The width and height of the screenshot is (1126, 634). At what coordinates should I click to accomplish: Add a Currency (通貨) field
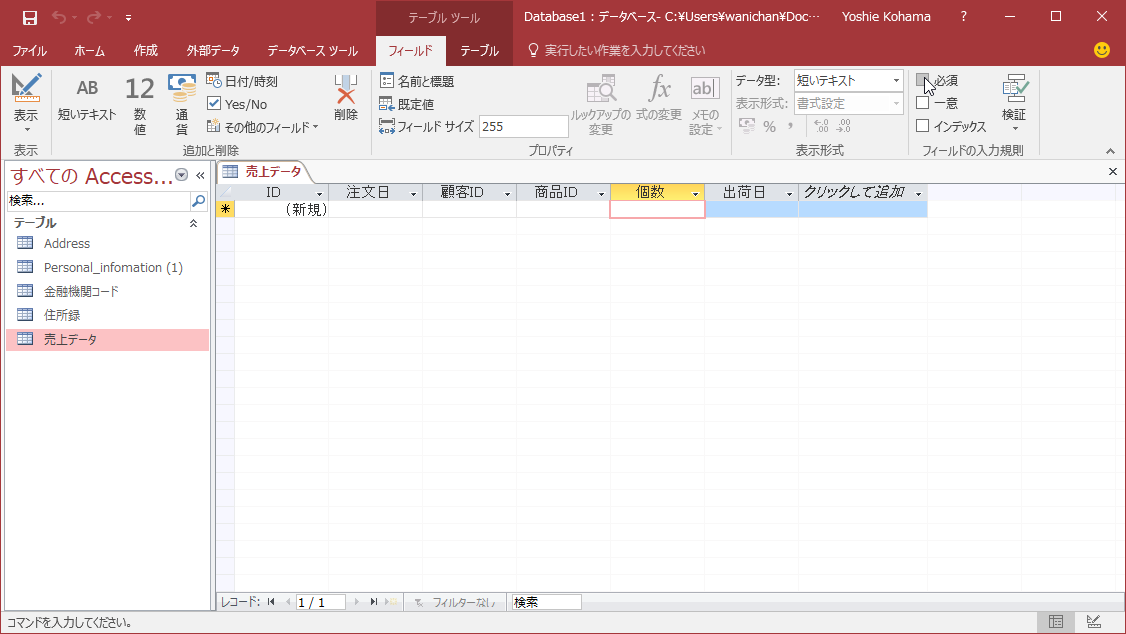(182, 105)
